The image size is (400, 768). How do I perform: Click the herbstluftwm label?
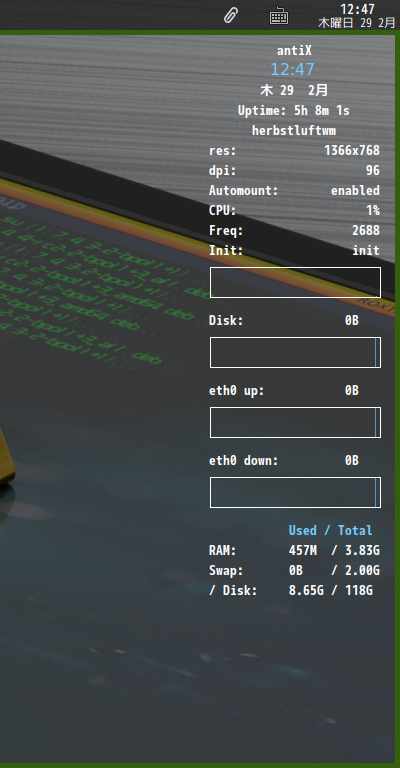(x=294, y=131)
